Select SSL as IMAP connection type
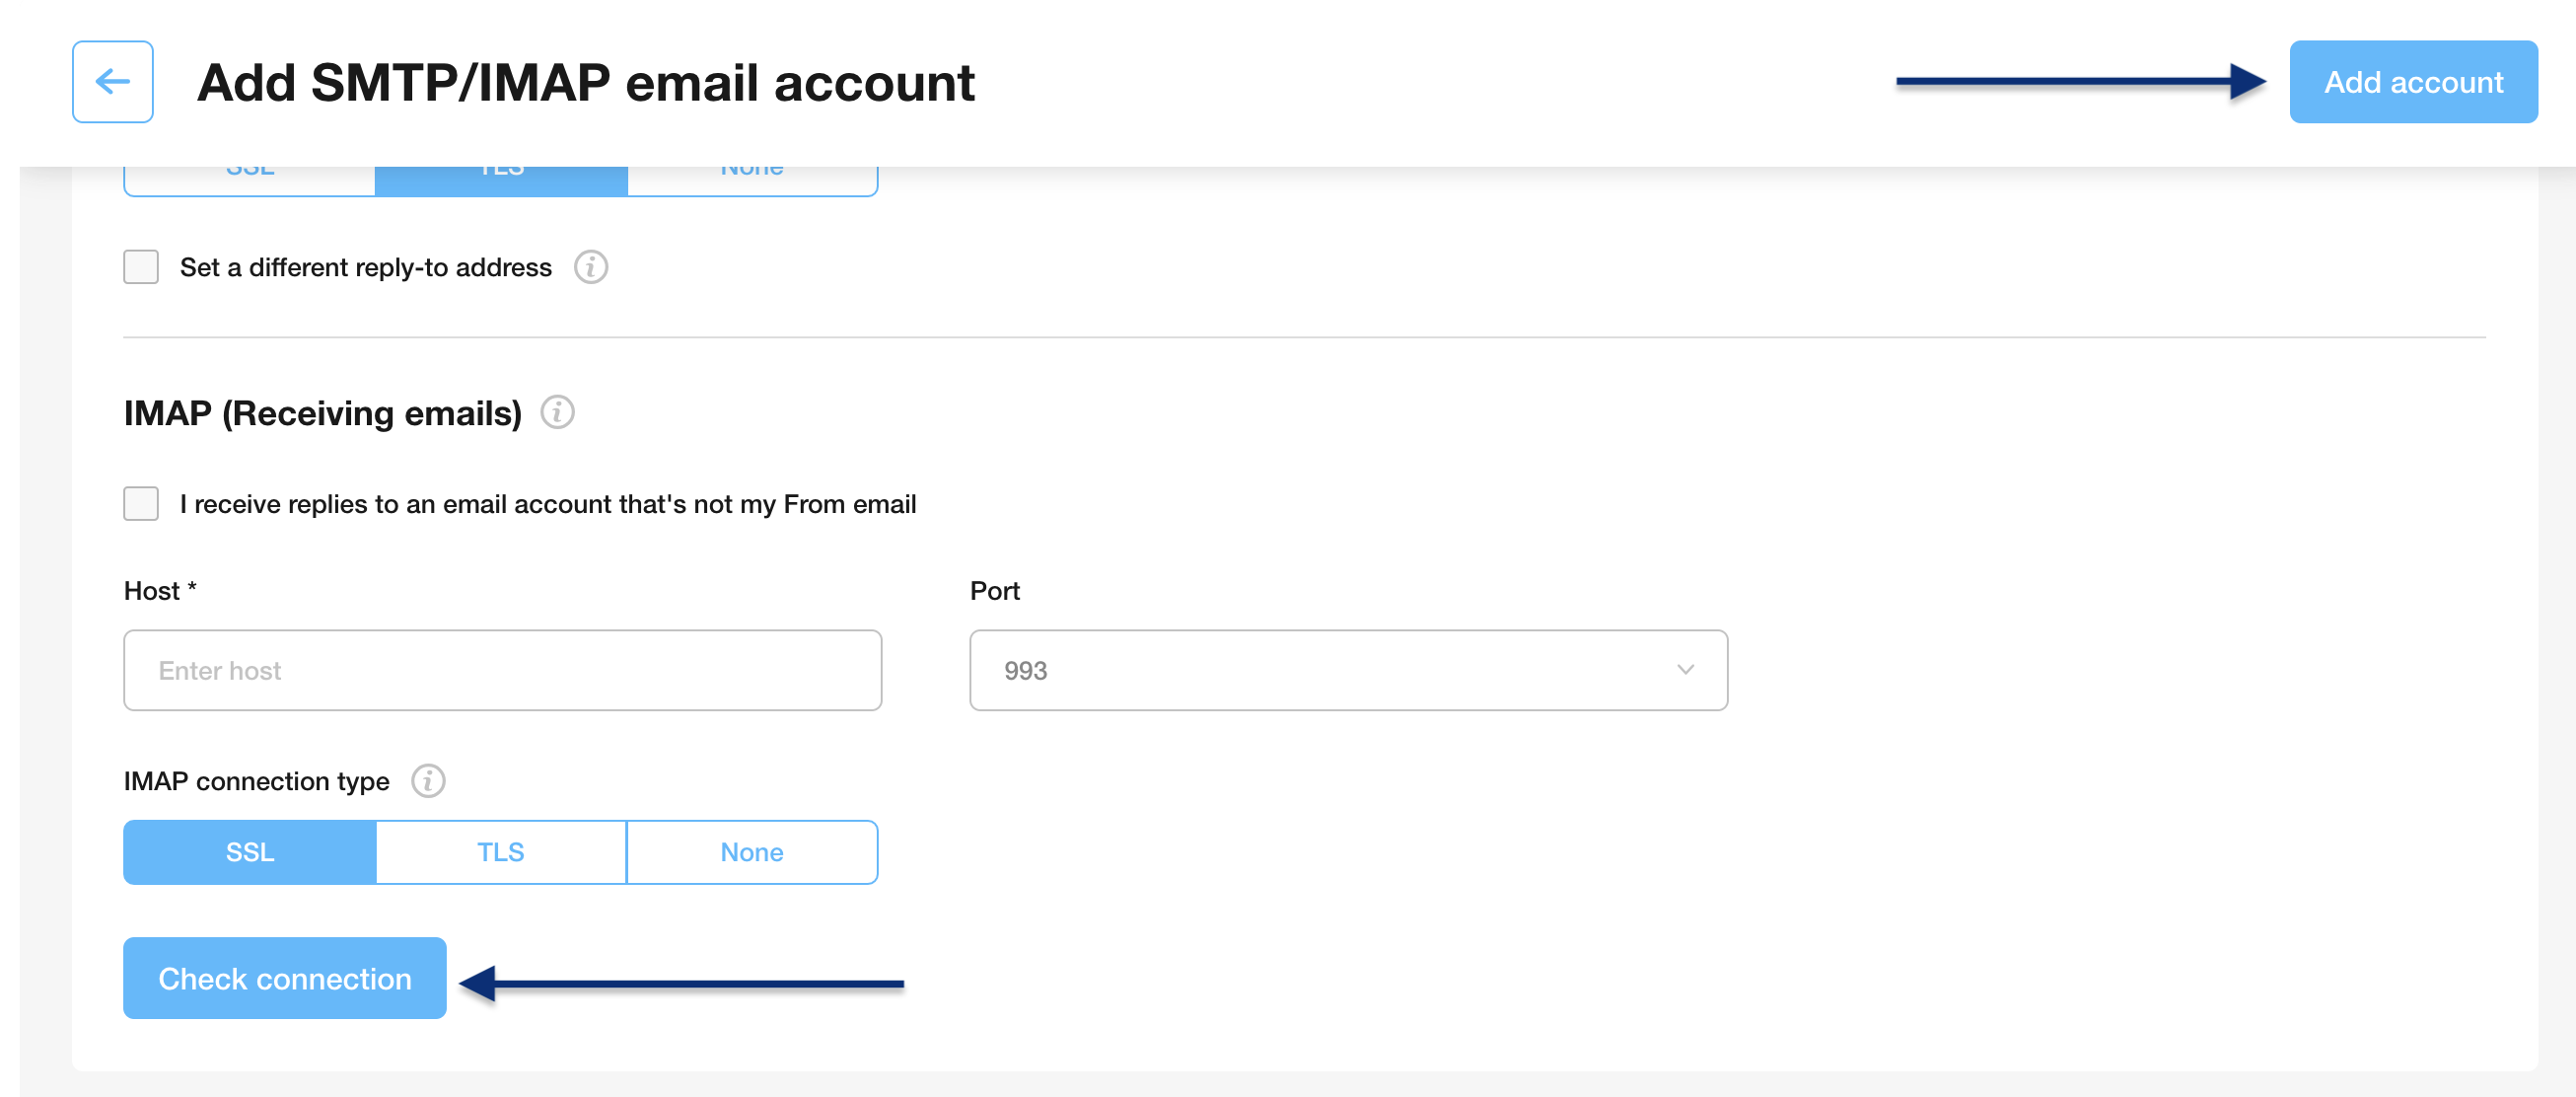 click(x=249, y=852)
